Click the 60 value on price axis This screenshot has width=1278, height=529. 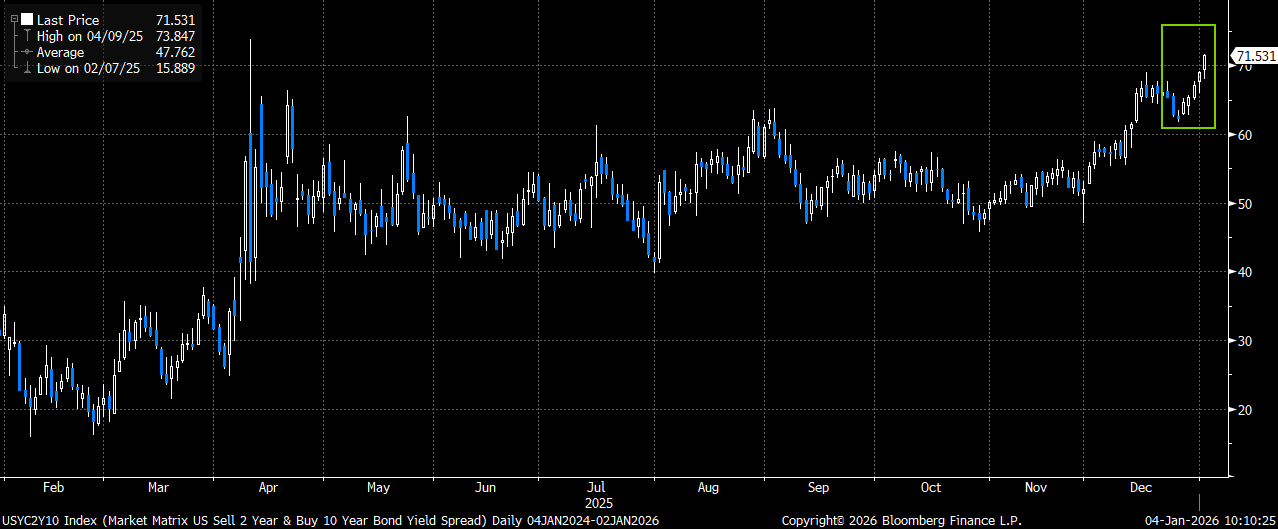pyautogui.click(x=1246, y=135)
